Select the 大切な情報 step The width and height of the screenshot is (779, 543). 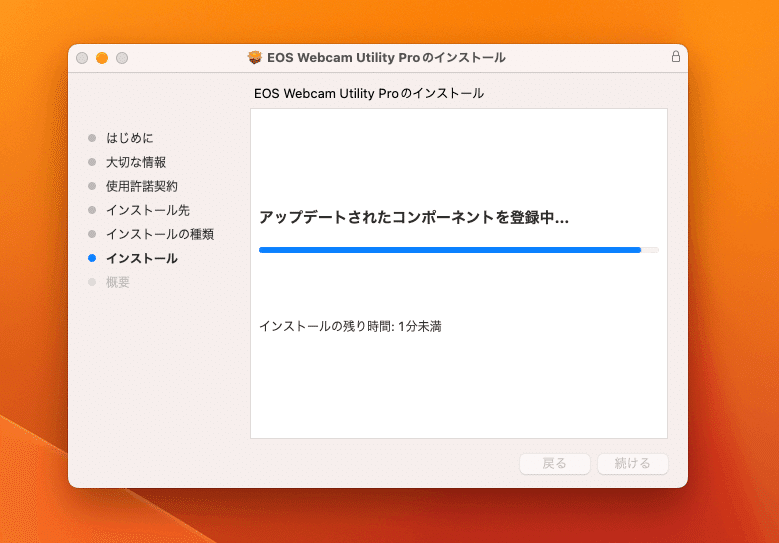136,162
